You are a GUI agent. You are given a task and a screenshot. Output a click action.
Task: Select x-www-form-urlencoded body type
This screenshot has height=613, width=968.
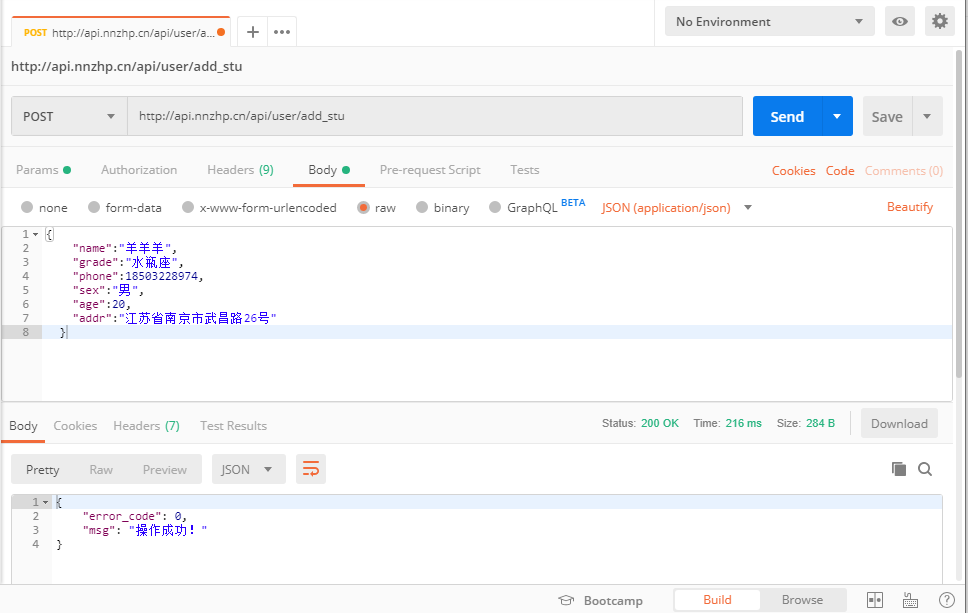[x=259, y=207]
